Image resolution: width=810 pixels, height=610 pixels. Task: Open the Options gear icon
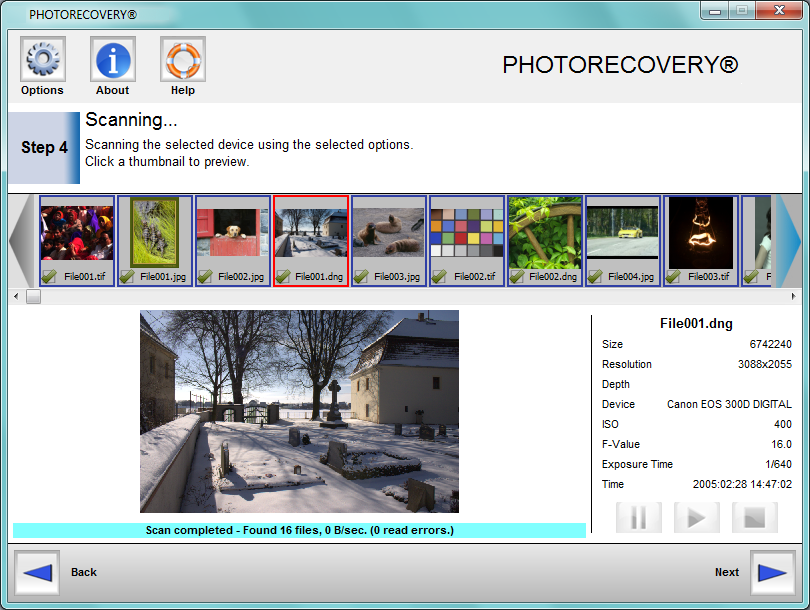[42, 60]
